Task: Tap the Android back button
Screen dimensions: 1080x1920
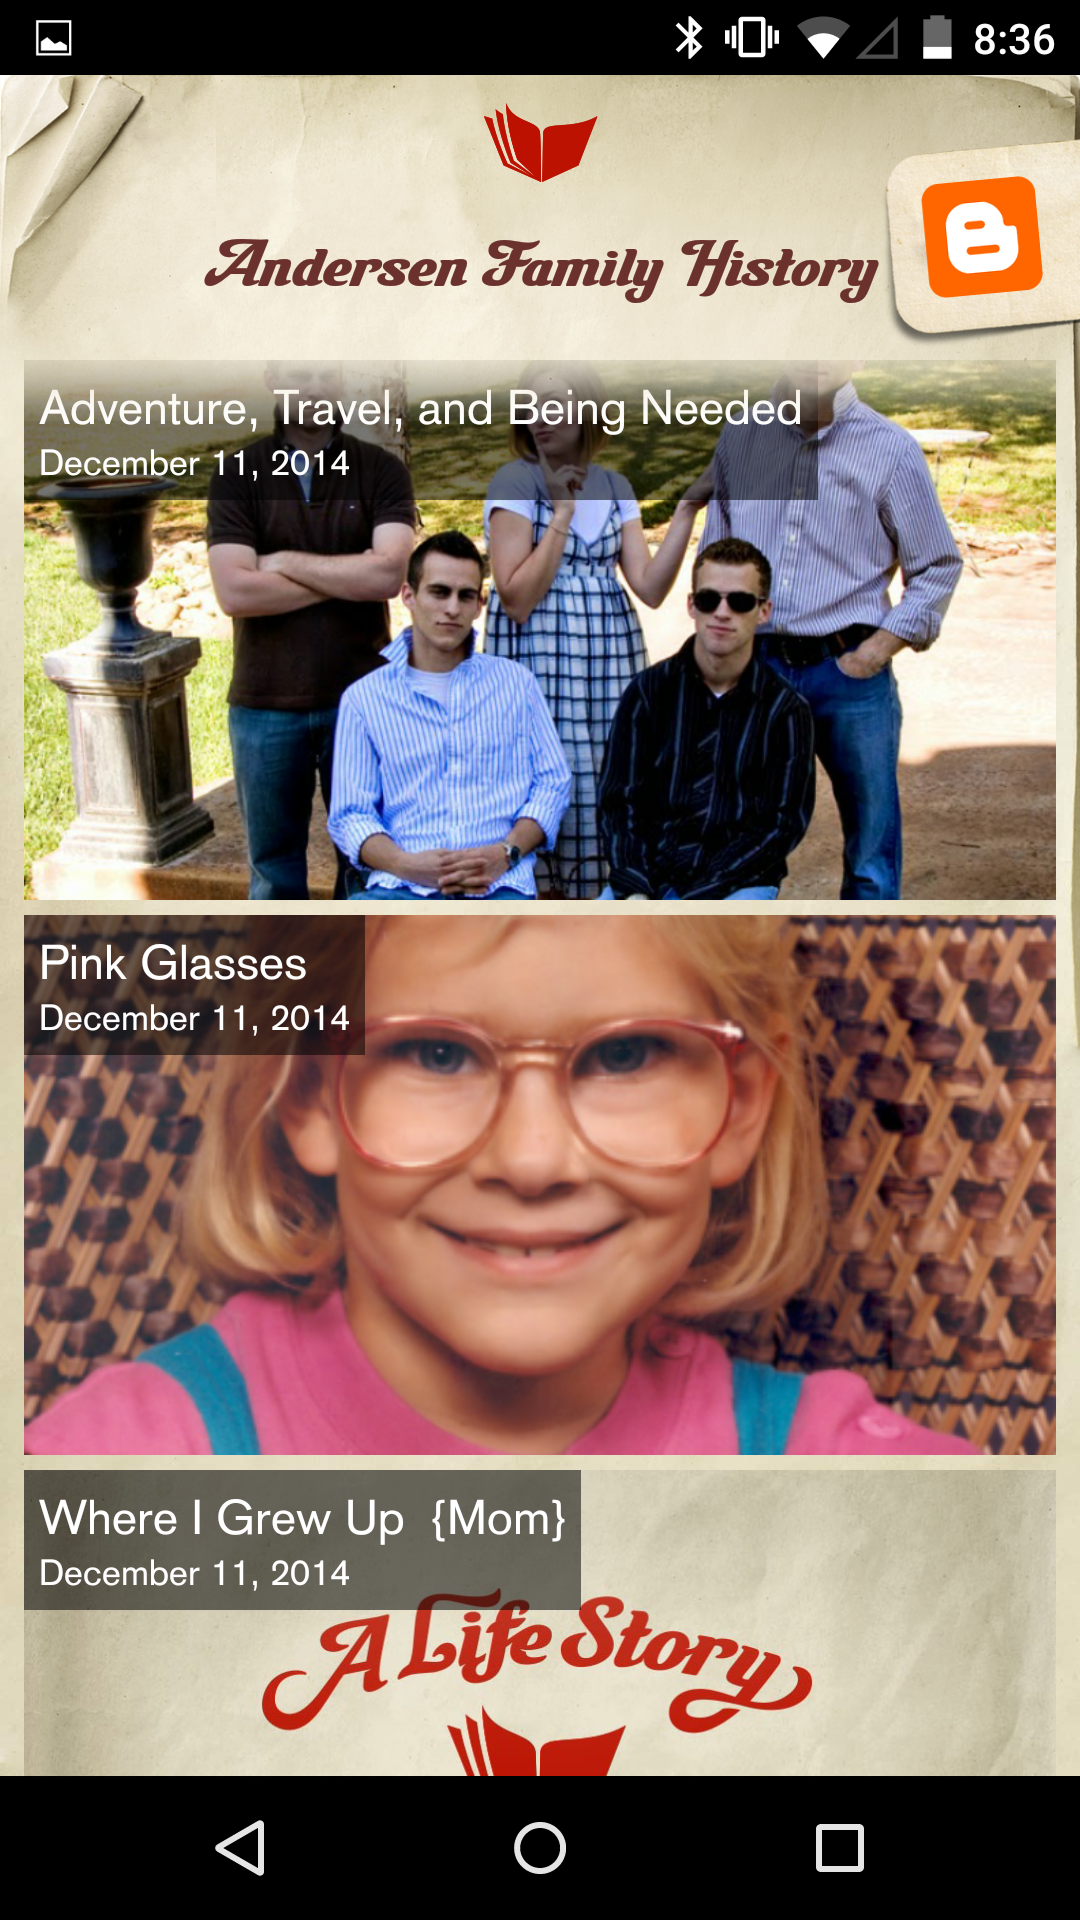Action: [x=241, y=1847]
